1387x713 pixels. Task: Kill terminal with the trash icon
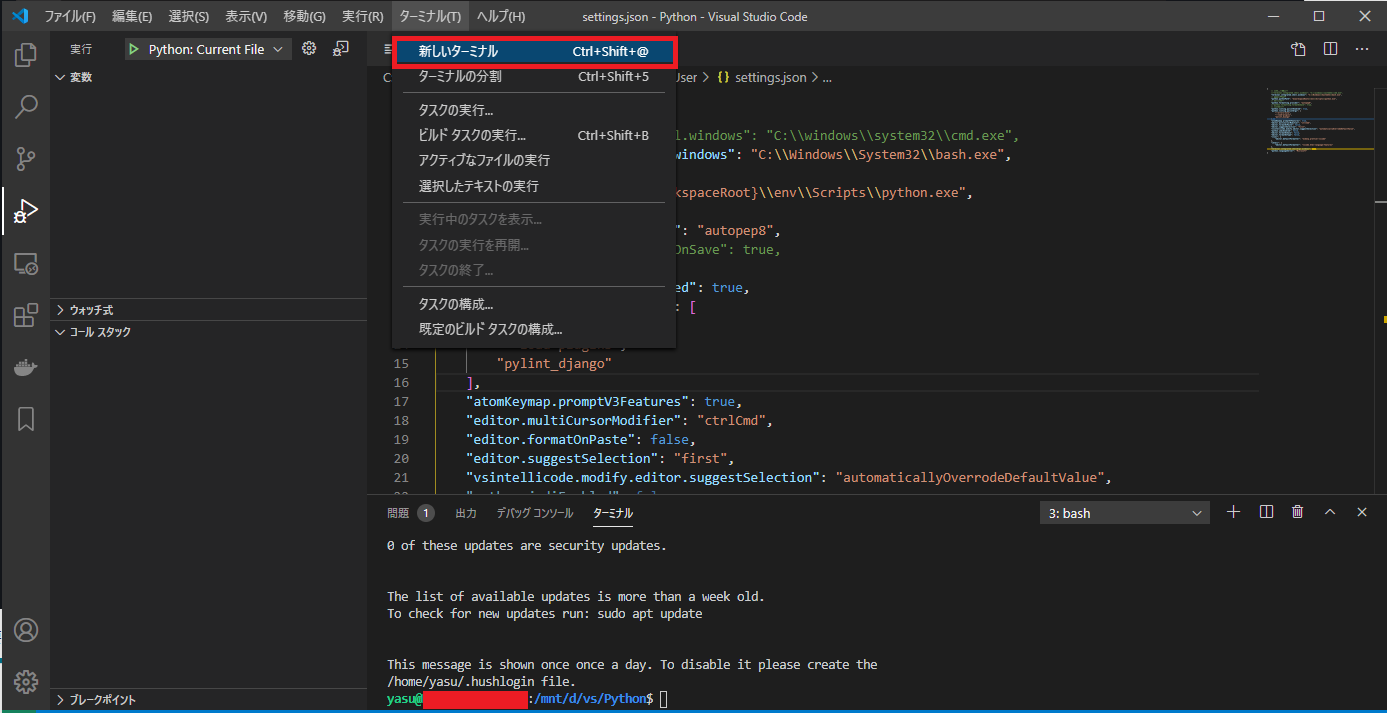pyautogui.click(x=1297, y=512)
